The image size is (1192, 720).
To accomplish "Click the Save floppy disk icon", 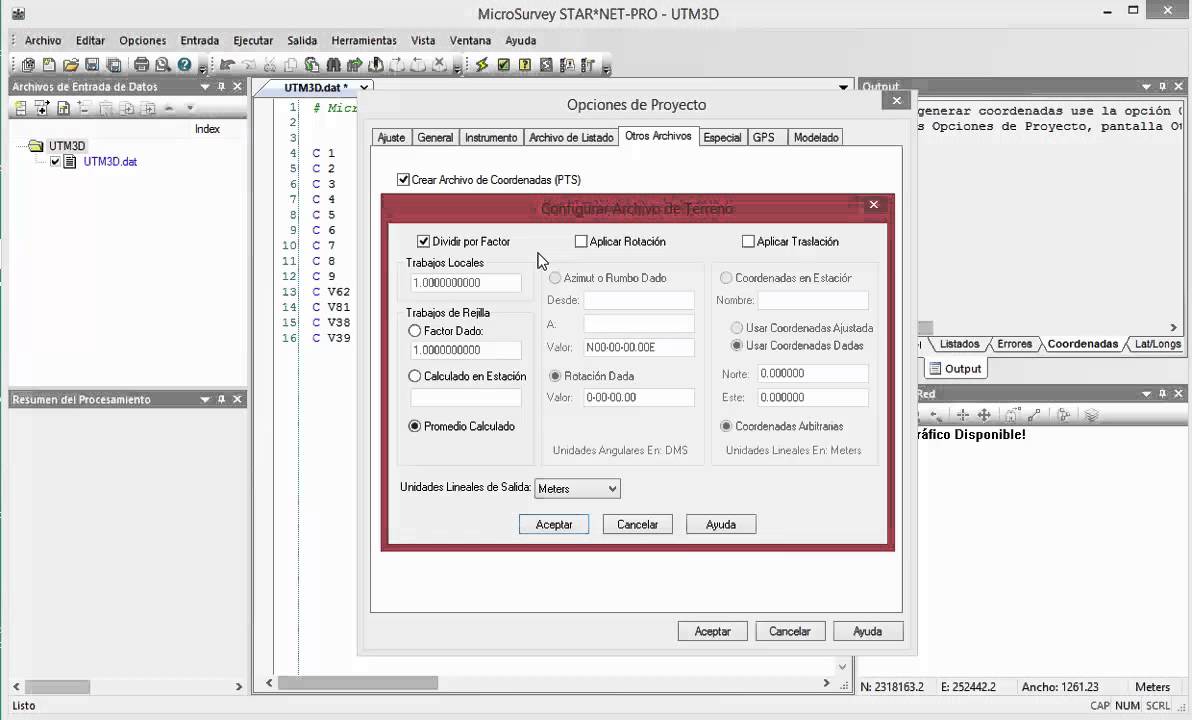I will 92,65.
